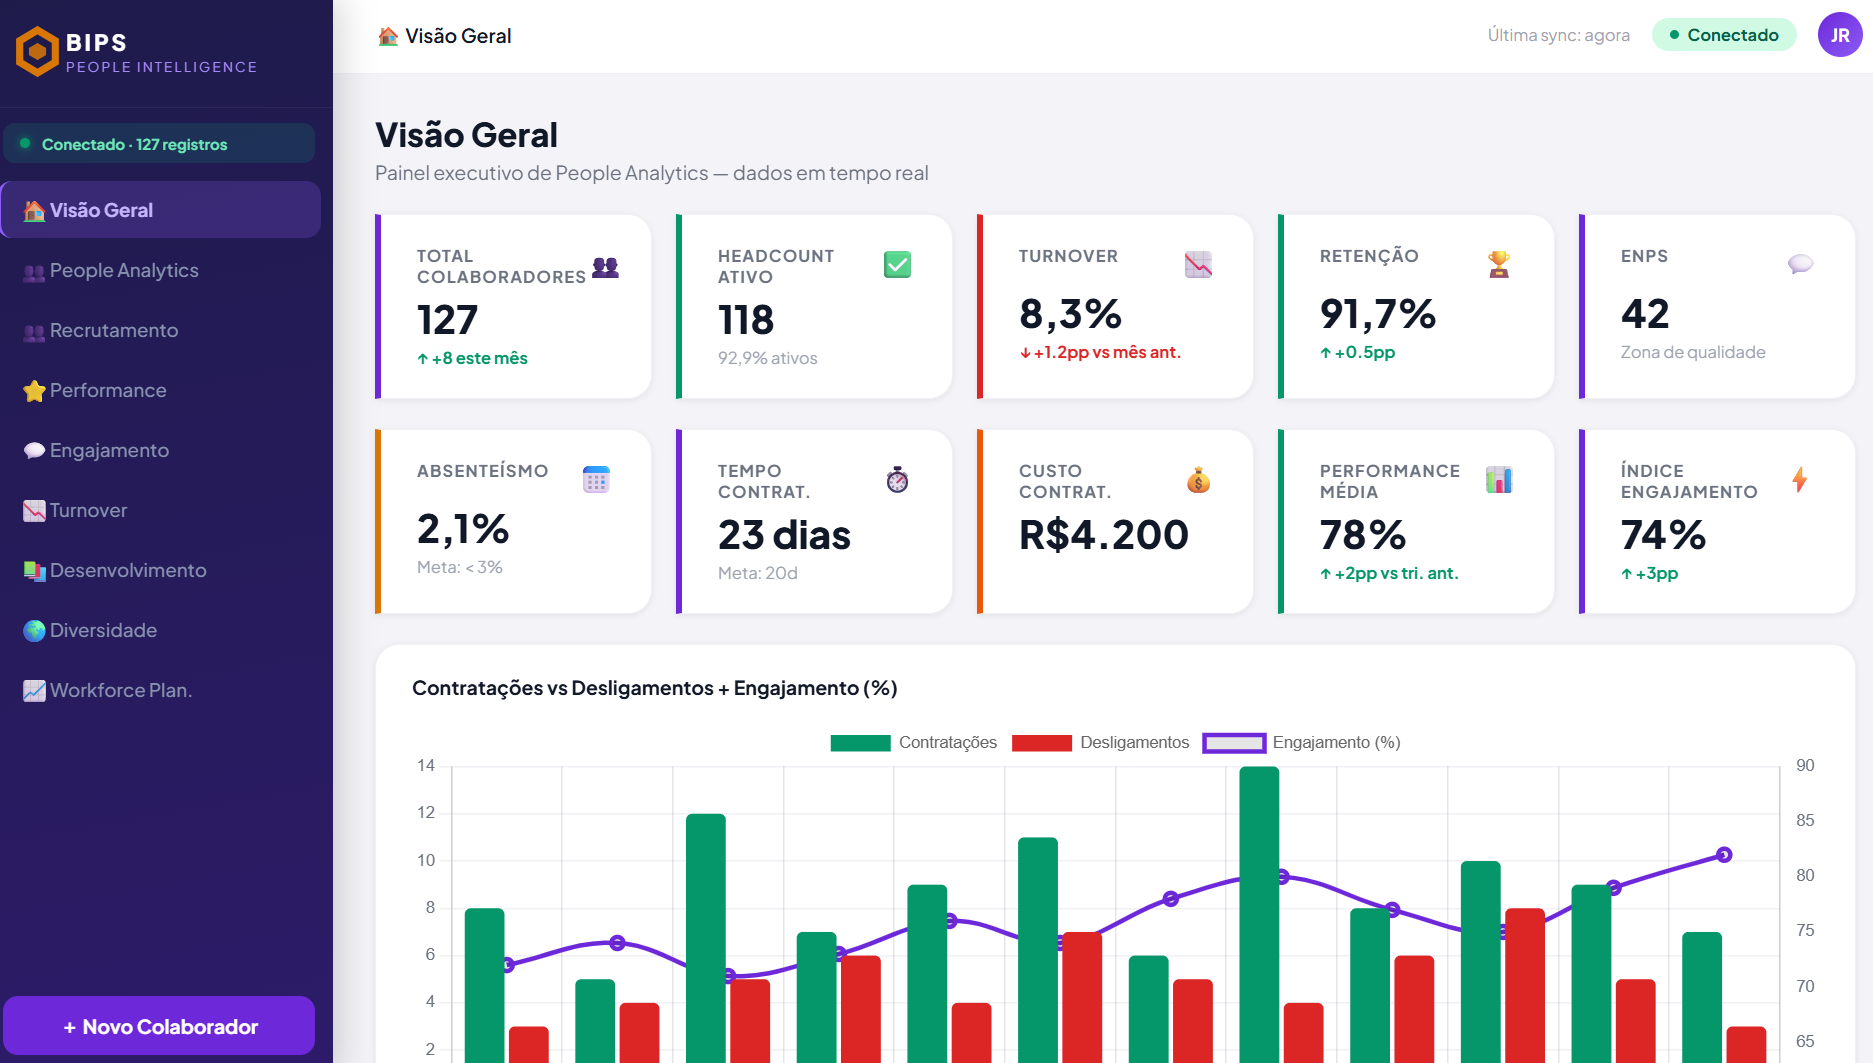The width and height of the screenshot is (1873, 1063).
Task: Click the globe icon beside Diversidade
Action: (x=34, y=631)
